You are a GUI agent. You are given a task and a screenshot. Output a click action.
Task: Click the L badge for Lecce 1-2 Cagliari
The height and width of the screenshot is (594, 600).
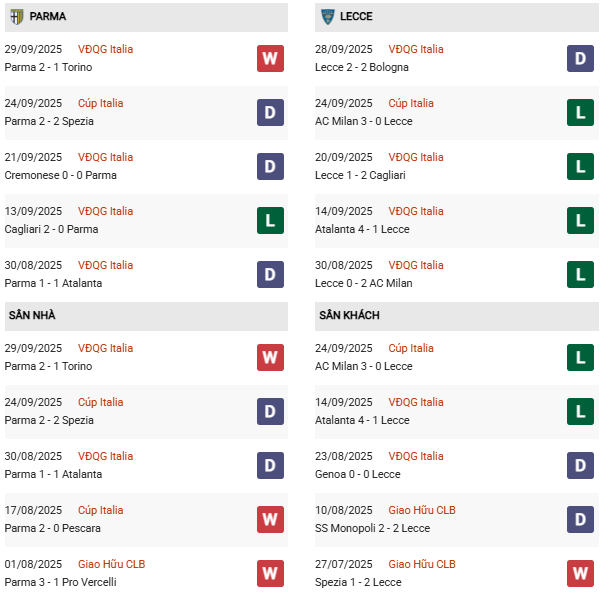pyautogui.click(x=580, y=166)
